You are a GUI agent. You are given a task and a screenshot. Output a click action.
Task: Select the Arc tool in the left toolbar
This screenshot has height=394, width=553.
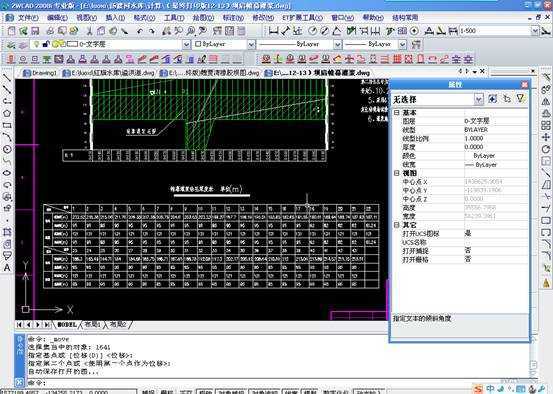pyautogui.click(x=7, y=137)
